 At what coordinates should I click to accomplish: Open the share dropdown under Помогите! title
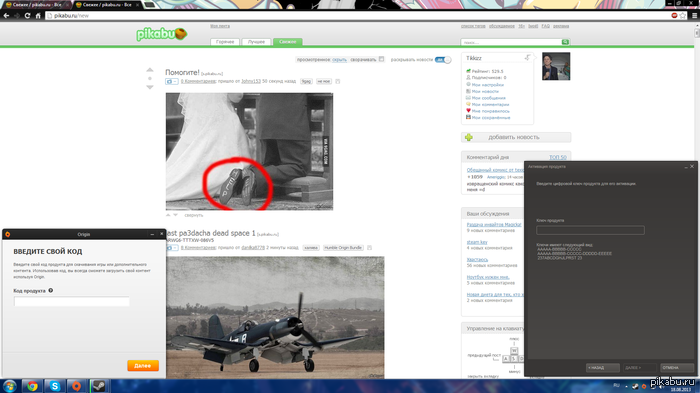tap(171, 81)
